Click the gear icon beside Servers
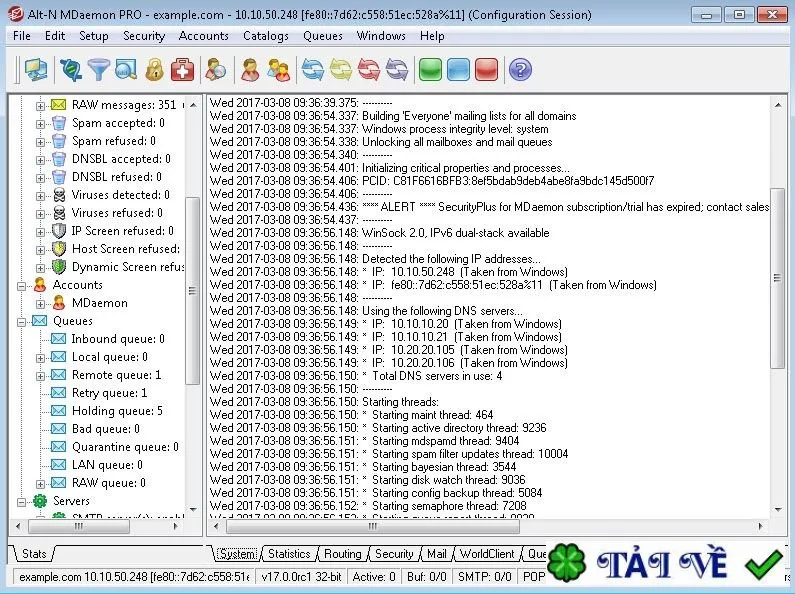 pyautogui.click(x=40, y=501)
